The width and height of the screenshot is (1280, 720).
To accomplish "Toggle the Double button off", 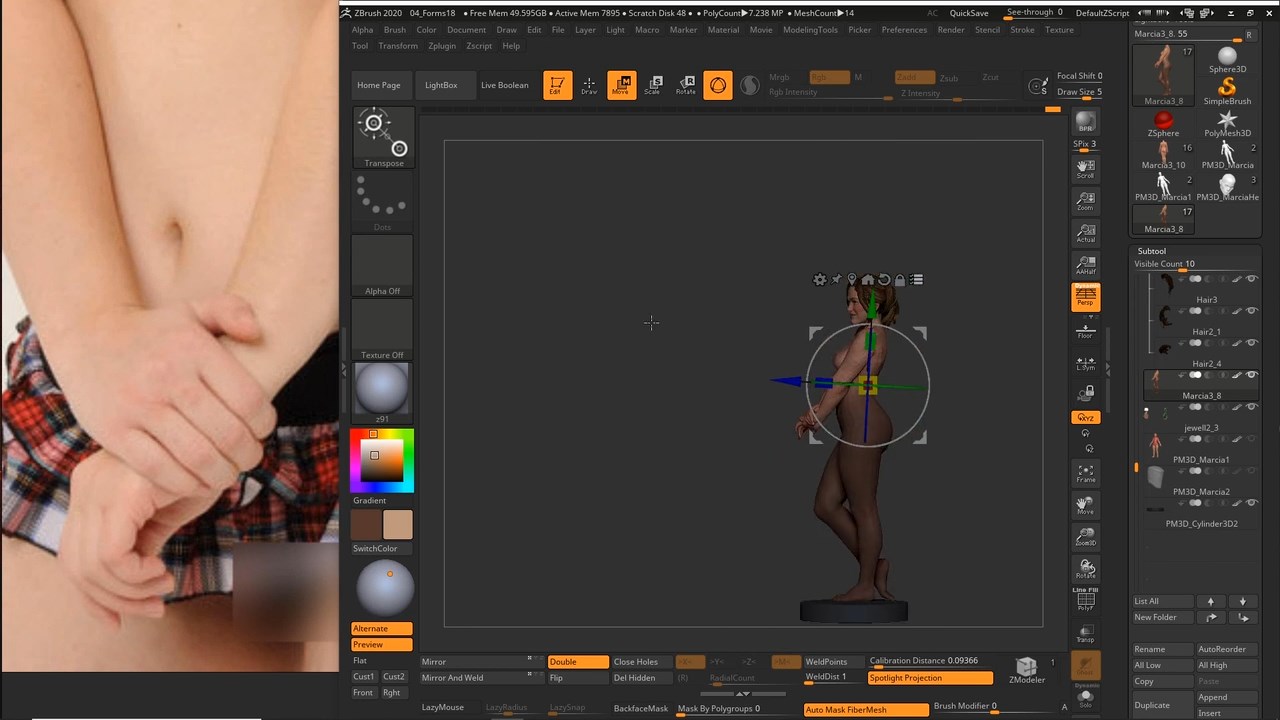I will click(577, 662).
